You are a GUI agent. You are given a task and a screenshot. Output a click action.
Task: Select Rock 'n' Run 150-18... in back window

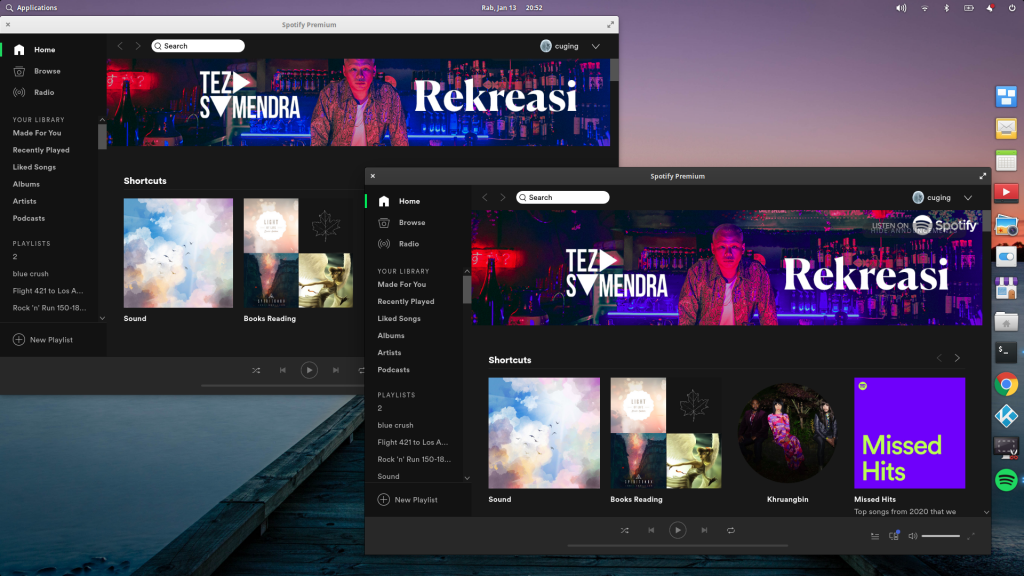49,308
